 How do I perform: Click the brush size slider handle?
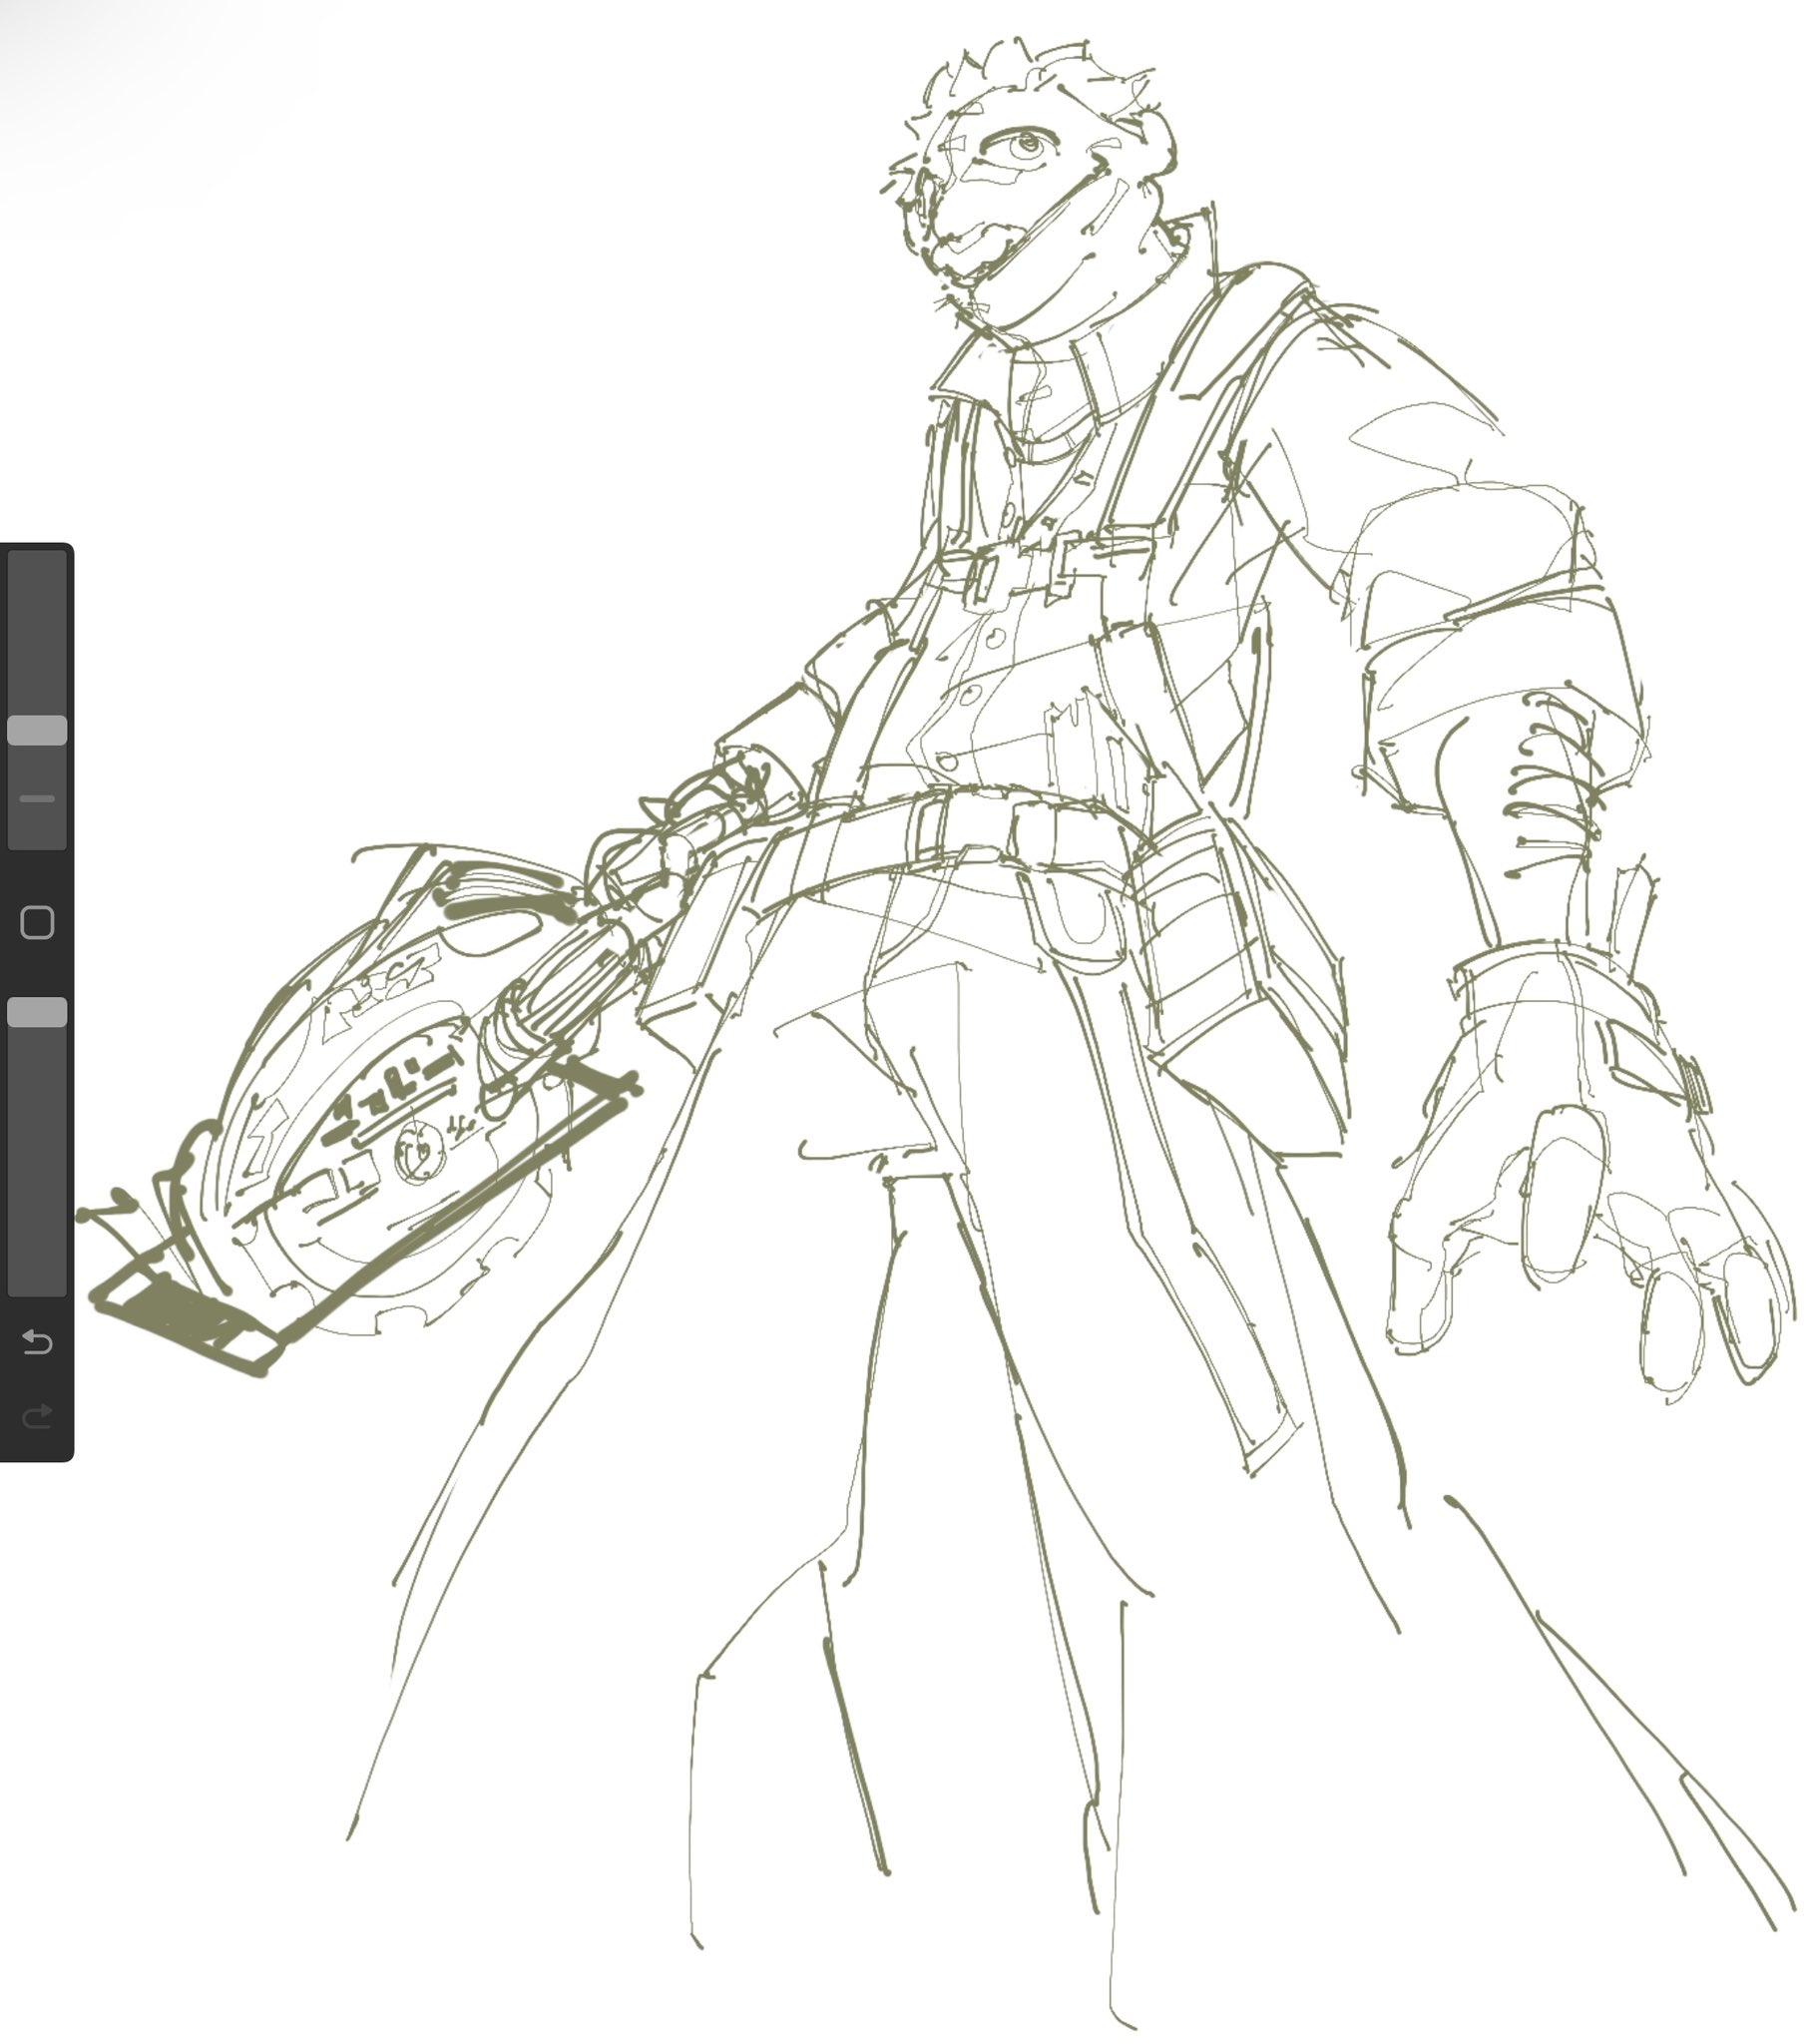[x=37, y=730]
